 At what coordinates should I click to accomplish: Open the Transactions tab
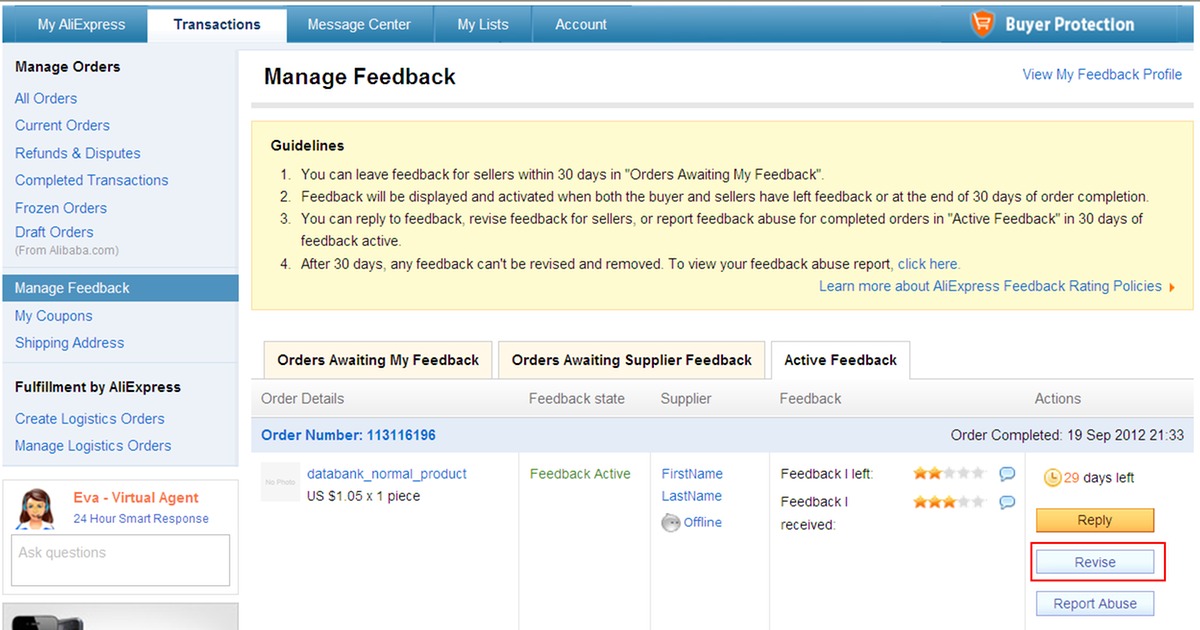[217, 24]
